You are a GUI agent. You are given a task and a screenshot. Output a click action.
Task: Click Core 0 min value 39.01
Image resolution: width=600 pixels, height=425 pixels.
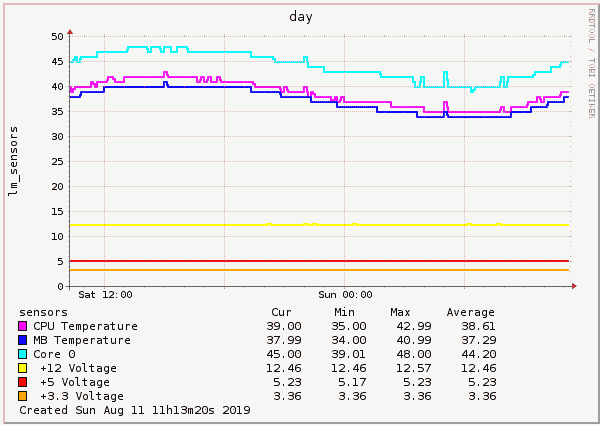click(x=349, y=354)
